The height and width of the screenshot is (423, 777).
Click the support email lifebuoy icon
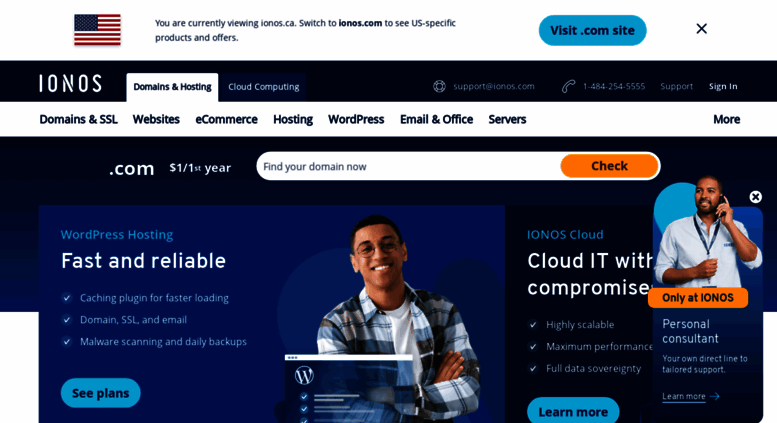point(440,86)
